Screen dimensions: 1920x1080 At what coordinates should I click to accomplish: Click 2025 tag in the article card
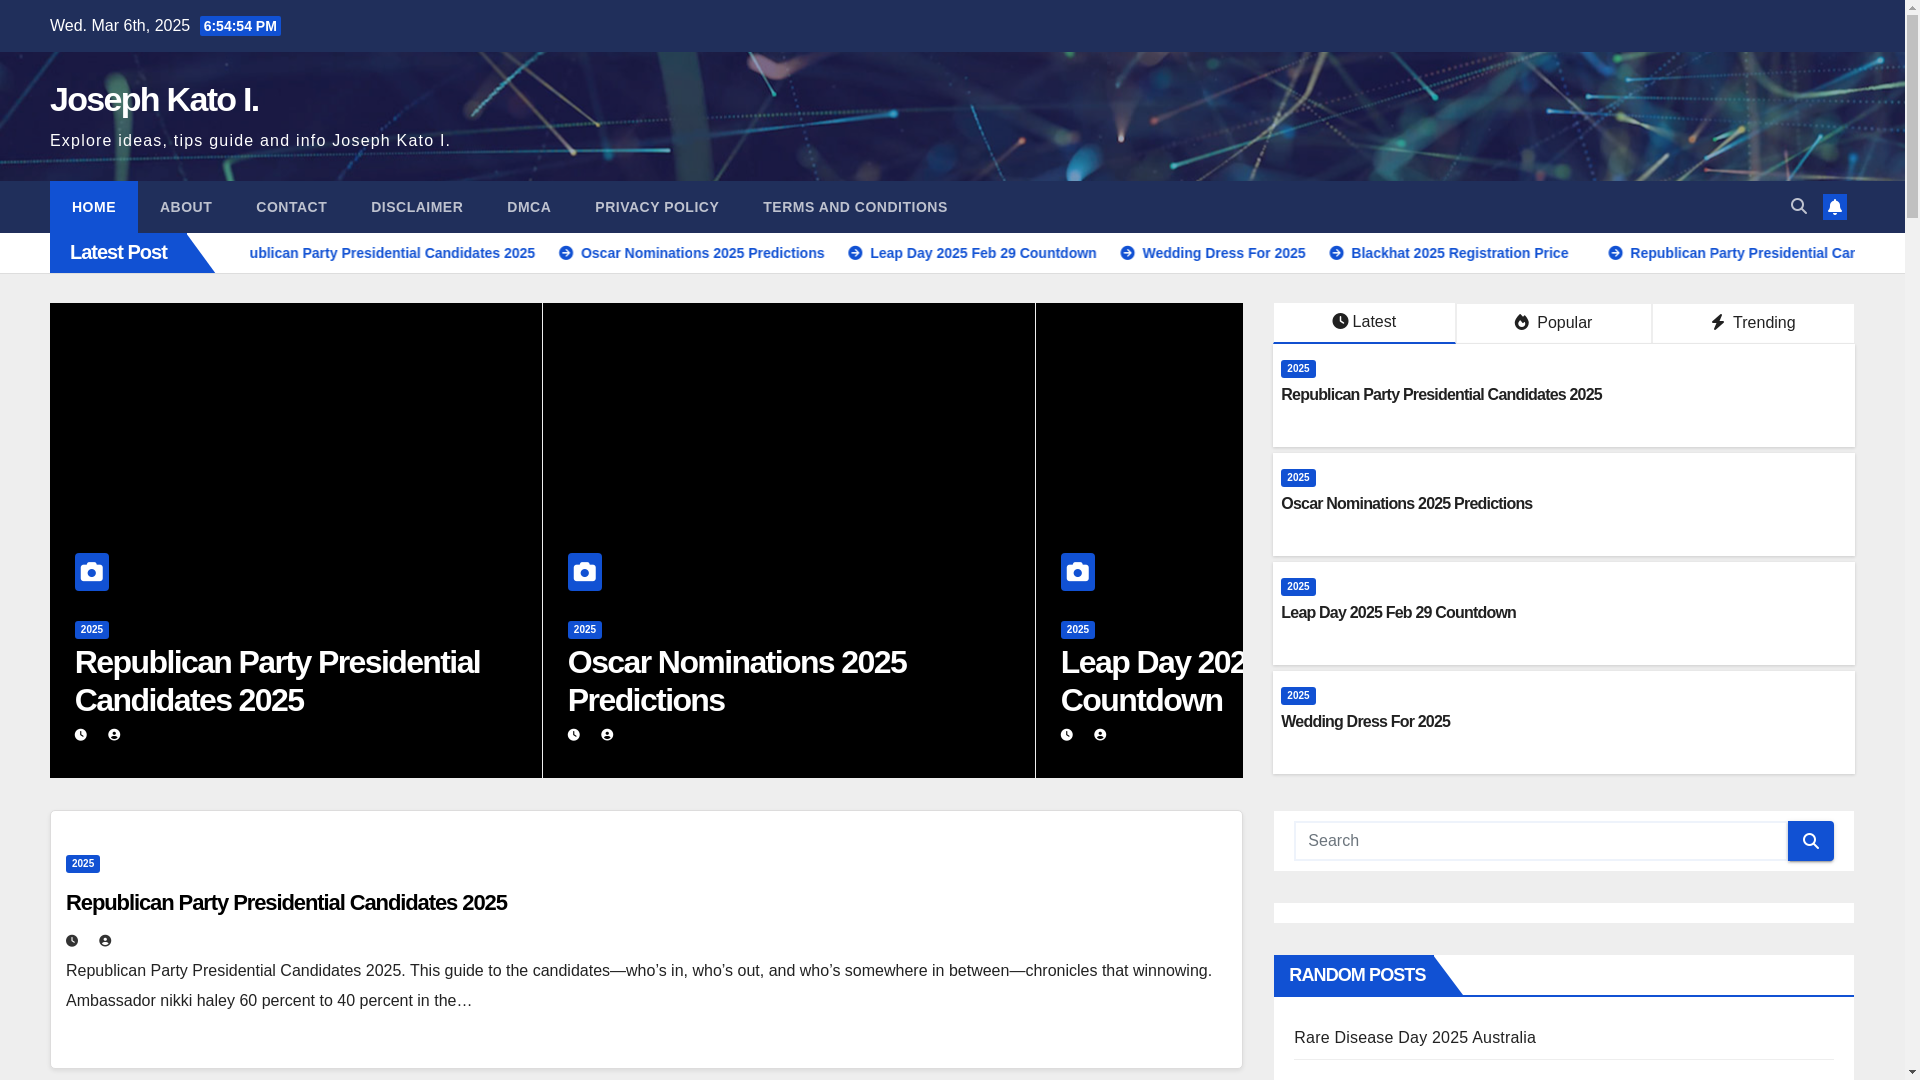(83, 864)
